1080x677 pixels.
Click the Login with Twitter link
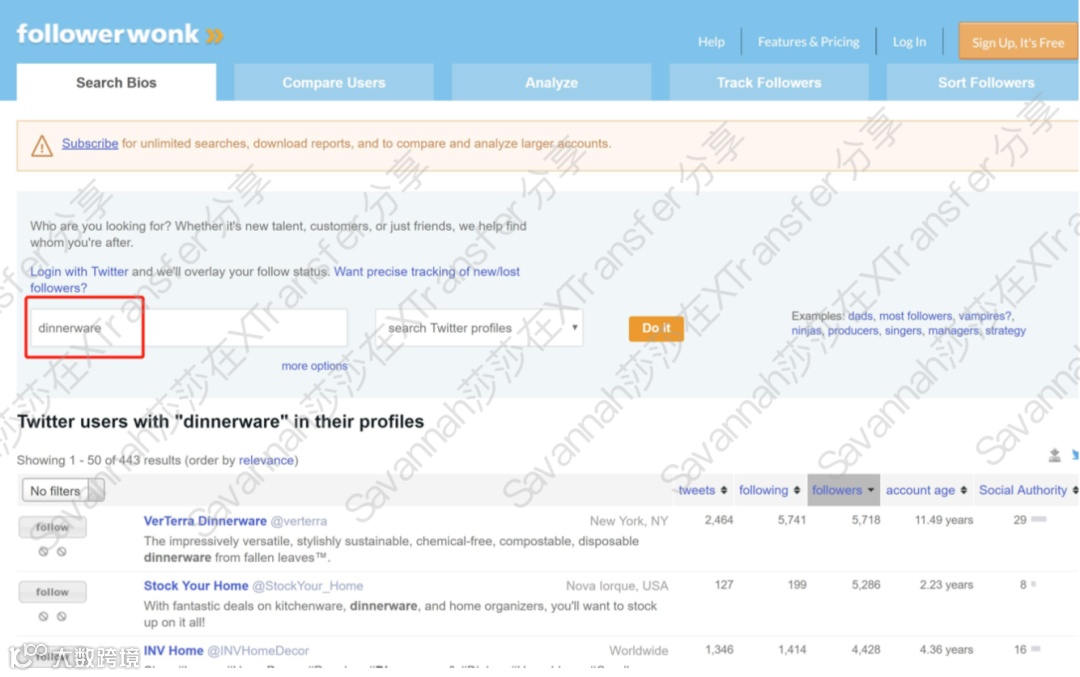[x=79, y=271]
